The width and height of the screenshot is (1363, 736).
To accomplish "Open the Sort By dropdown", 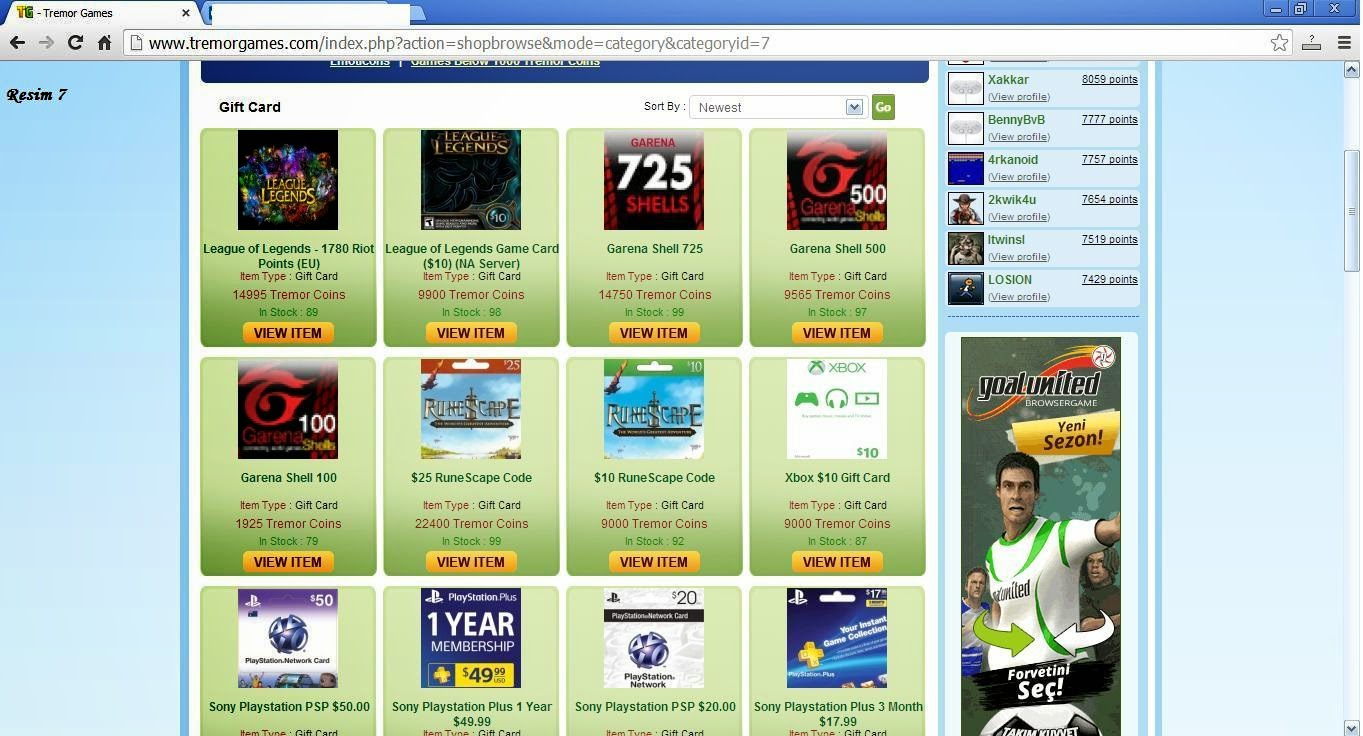I will pyautogui.click(x=777, y=107).
